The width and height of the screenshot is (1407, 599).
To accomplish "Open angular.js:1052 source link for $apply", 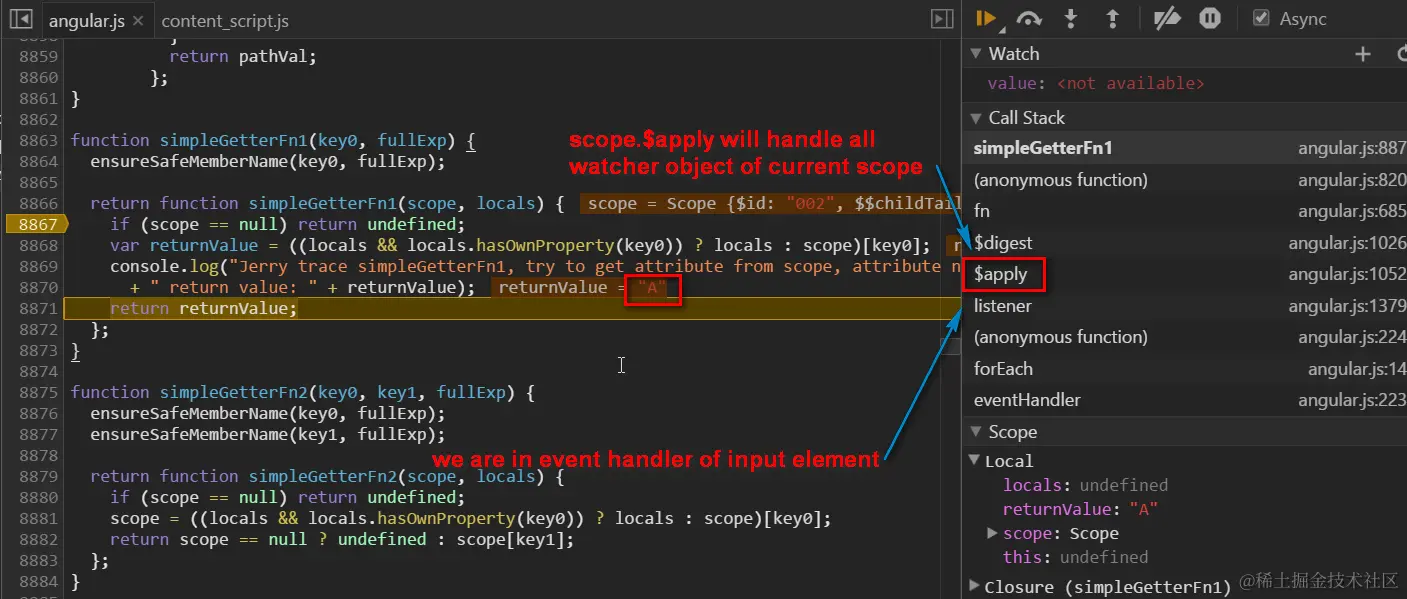I will pos(1347,274).
